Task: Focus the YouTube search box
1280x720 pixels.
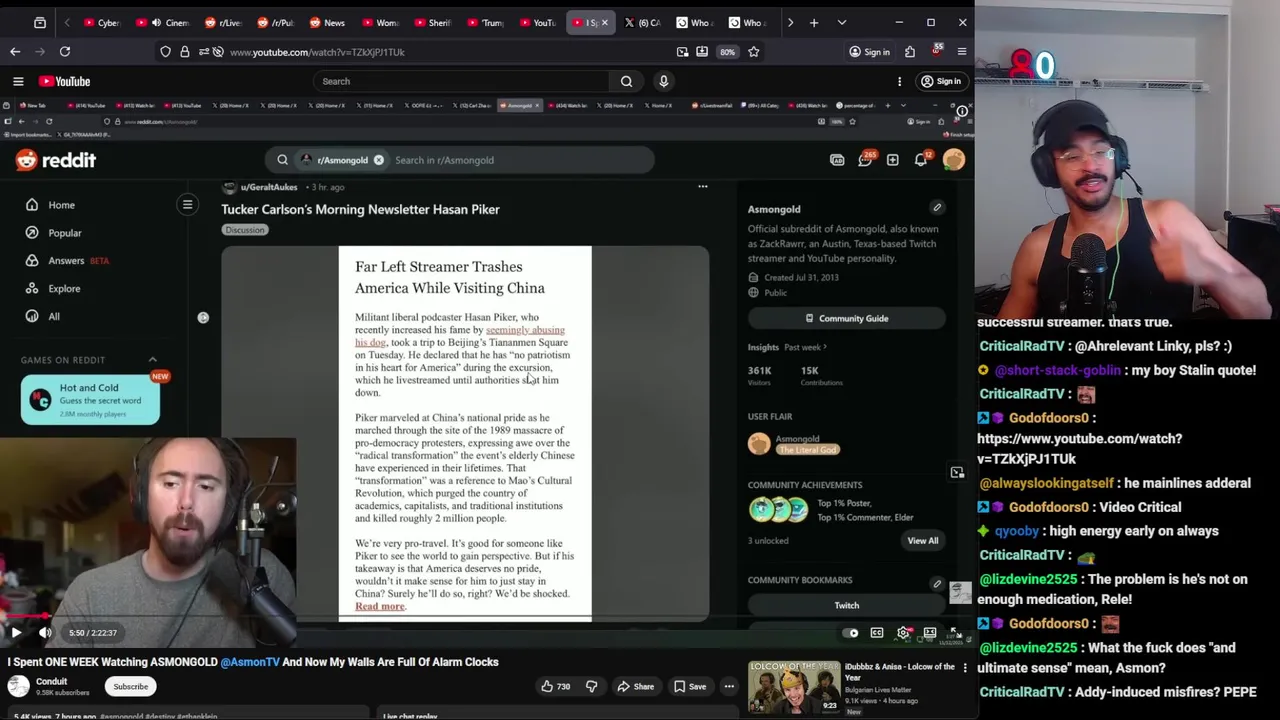Action: tap(460, 81)
